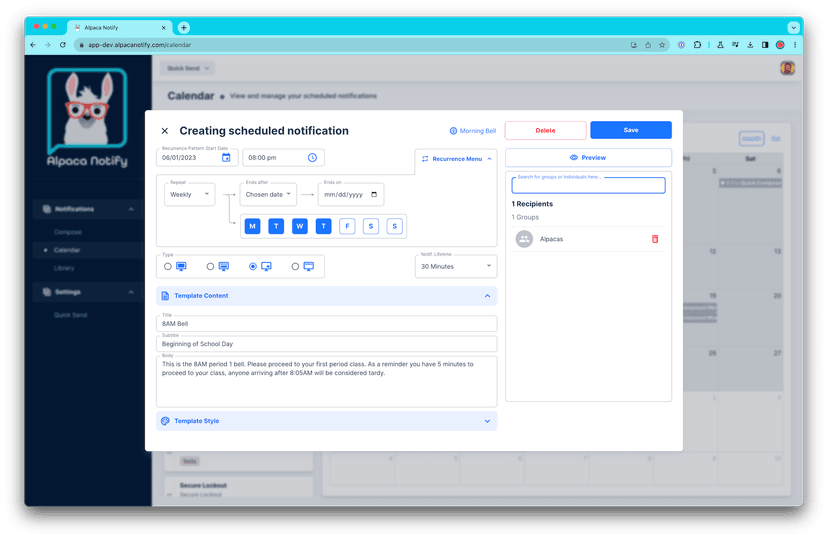
Task: Open the clock time picker icon
Action: [x=313, y=157]
